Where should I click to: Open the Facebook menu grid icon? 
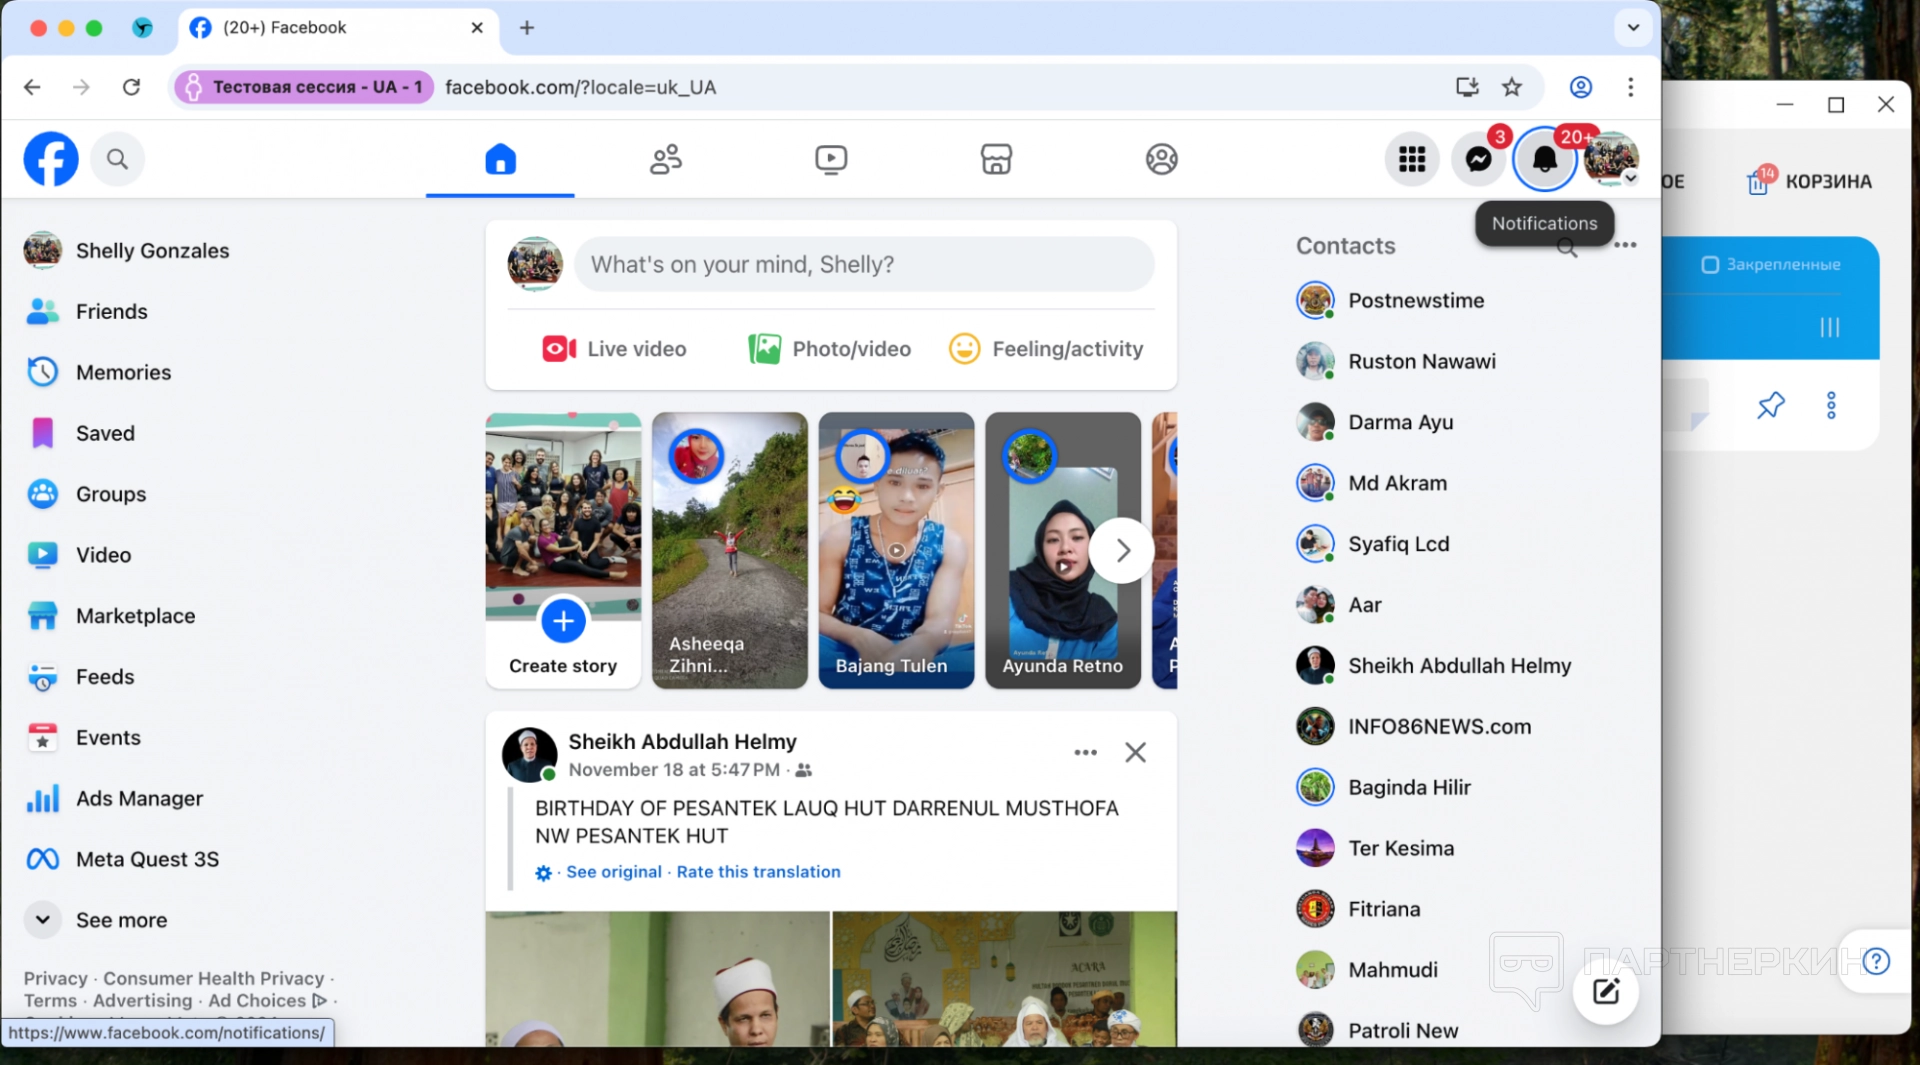1411,159
